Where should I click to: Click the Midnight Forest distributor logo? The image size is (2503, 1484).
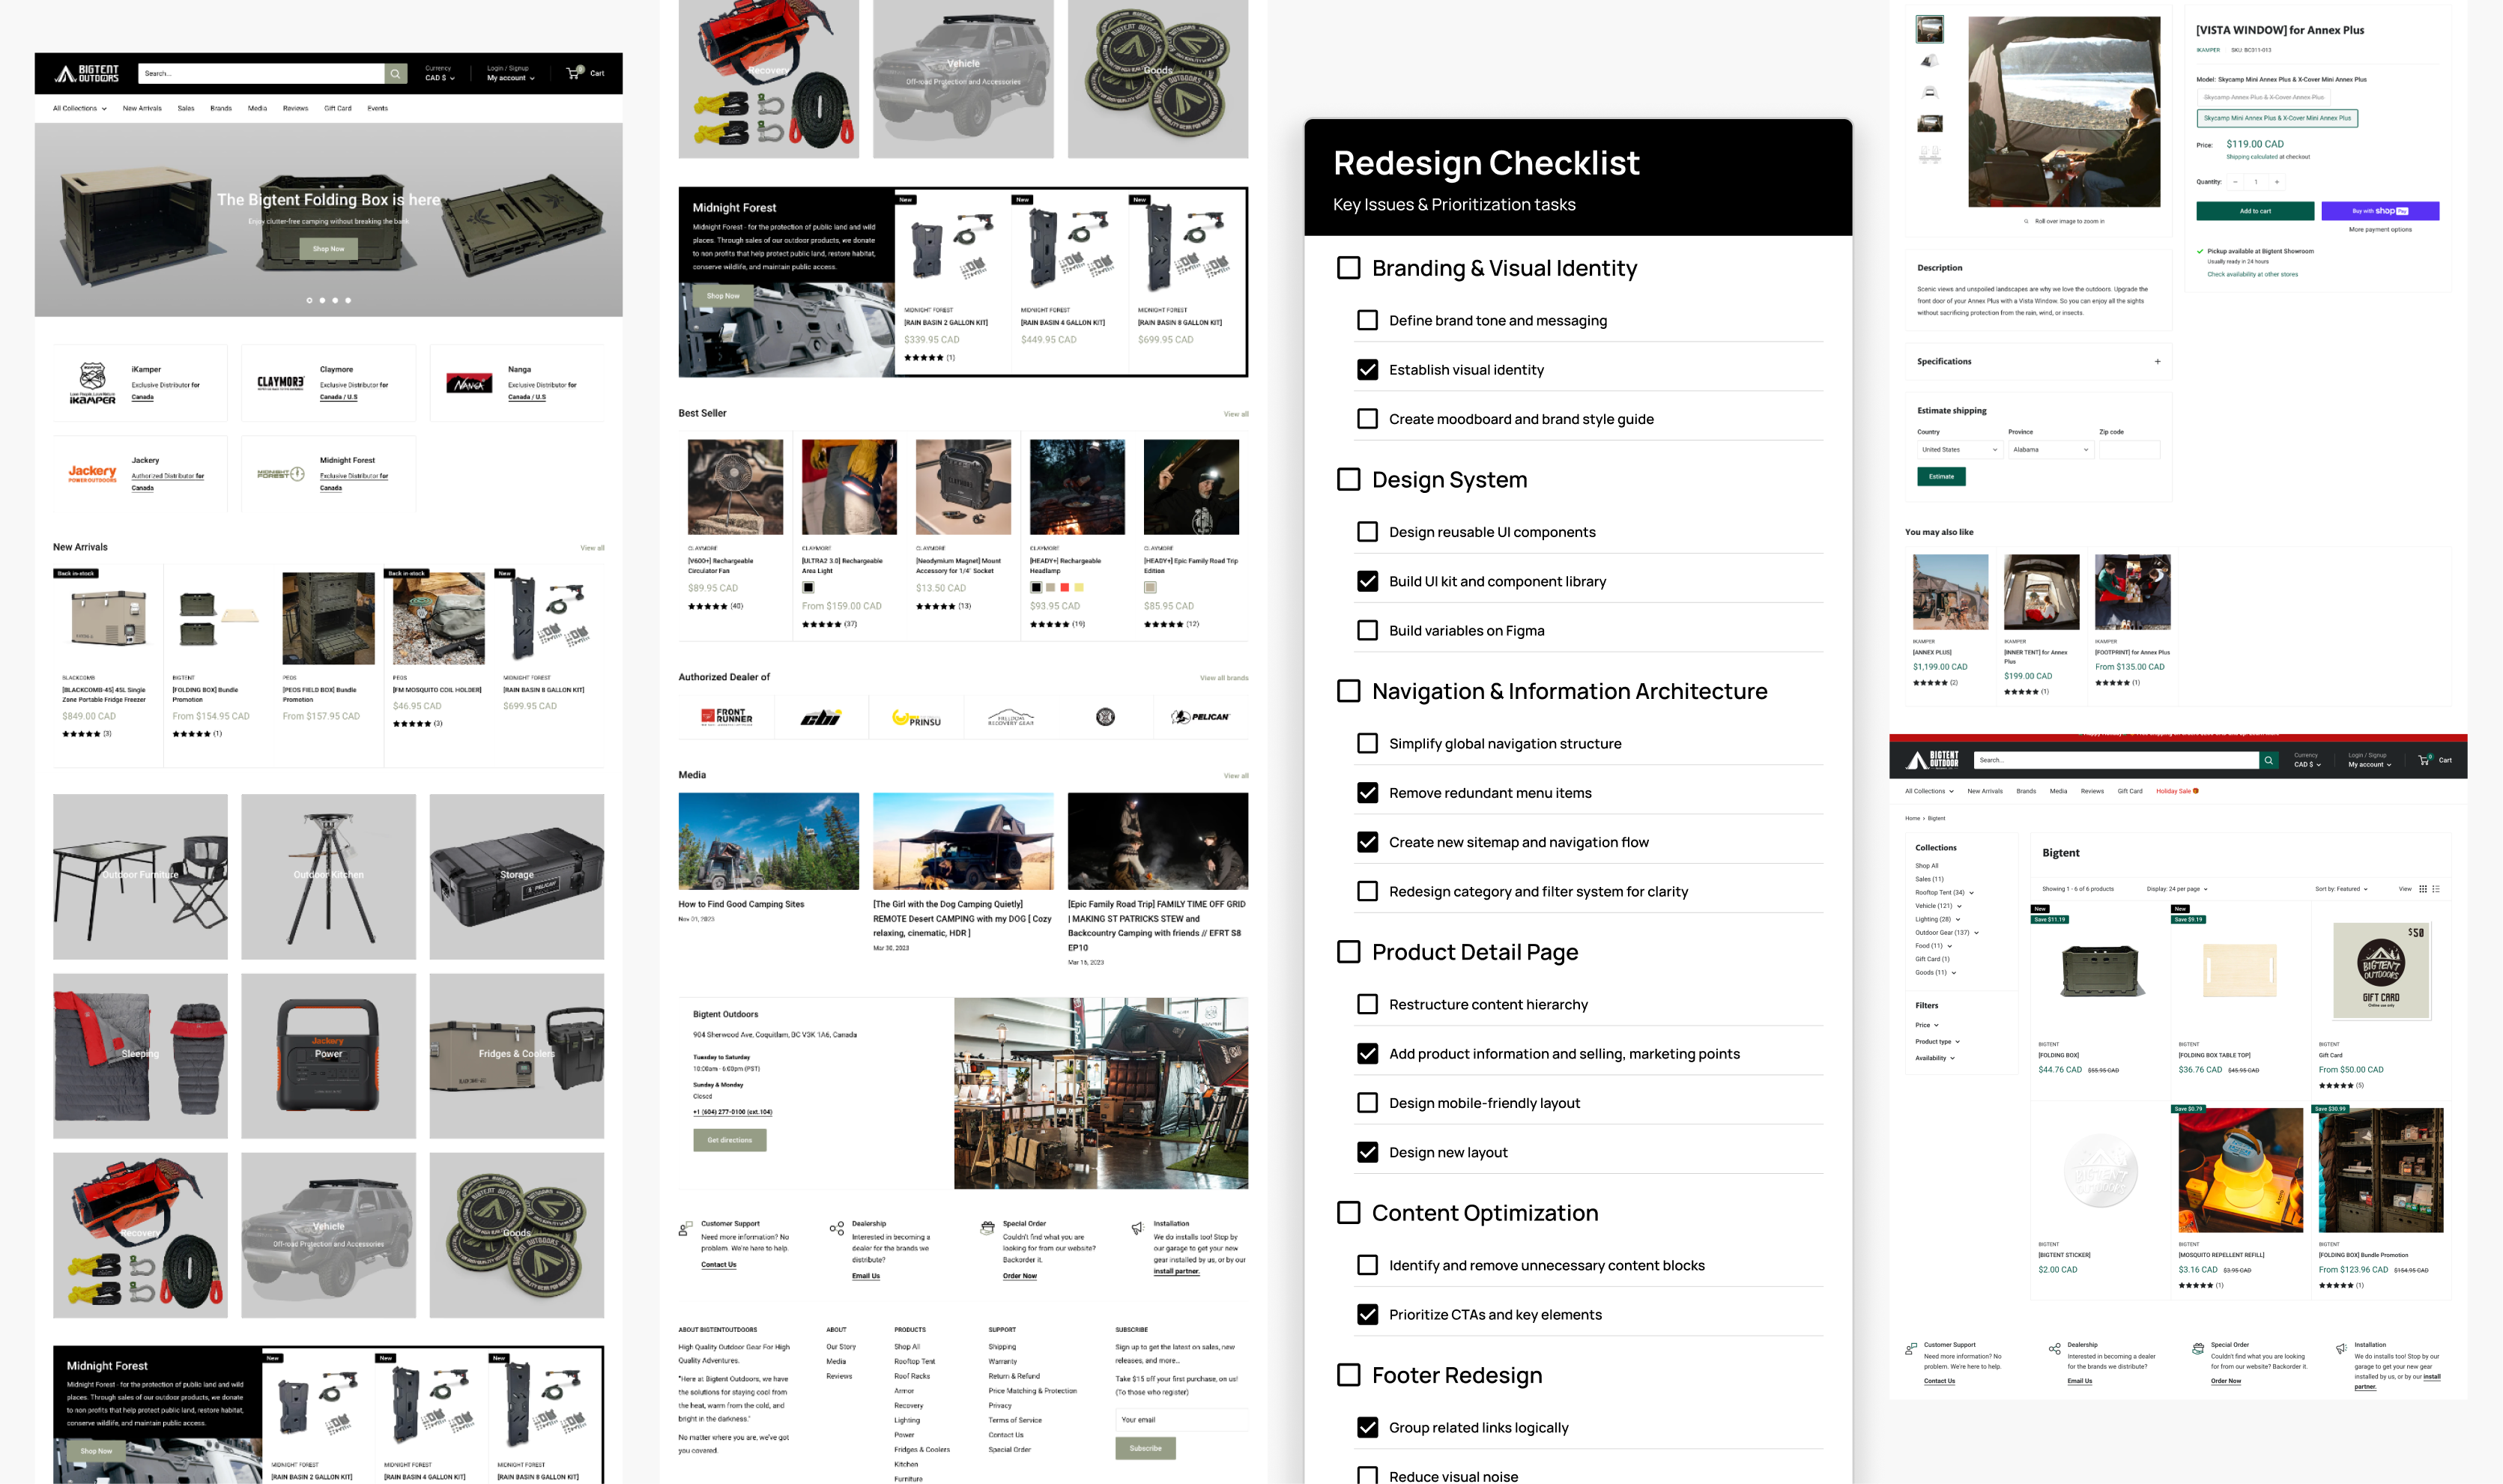(x=280, y=474)
